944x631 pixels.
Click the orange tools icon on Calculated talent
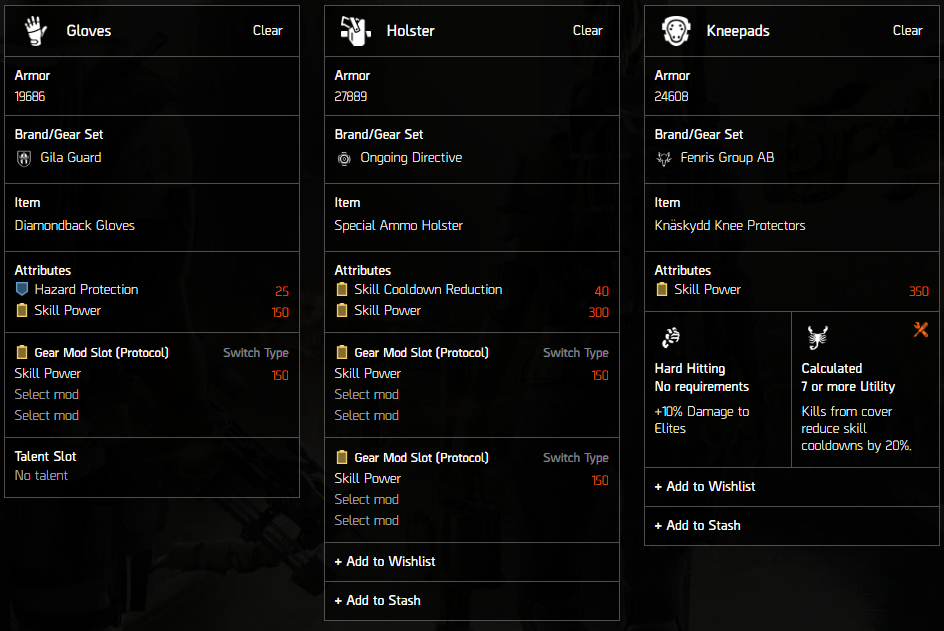click(x=921, y=329)
